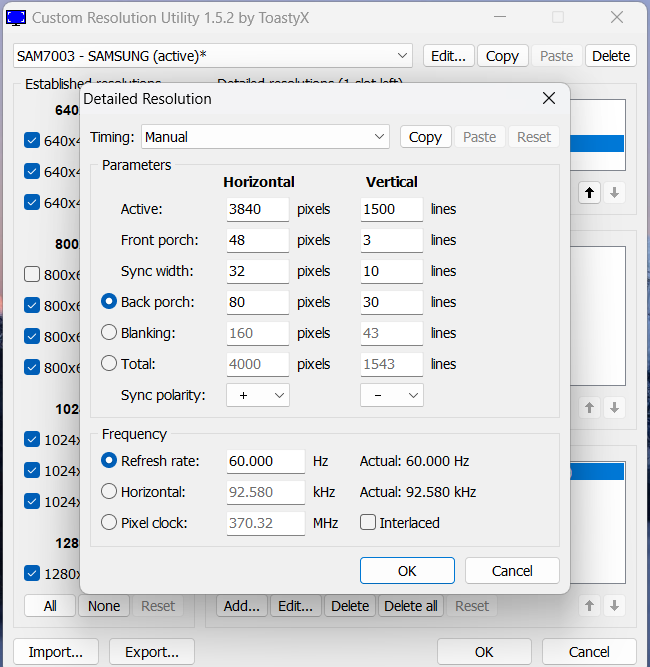The image size is (650, 667).
Task: Click the horizontal Active pixels field
Action: coord(257,209)
